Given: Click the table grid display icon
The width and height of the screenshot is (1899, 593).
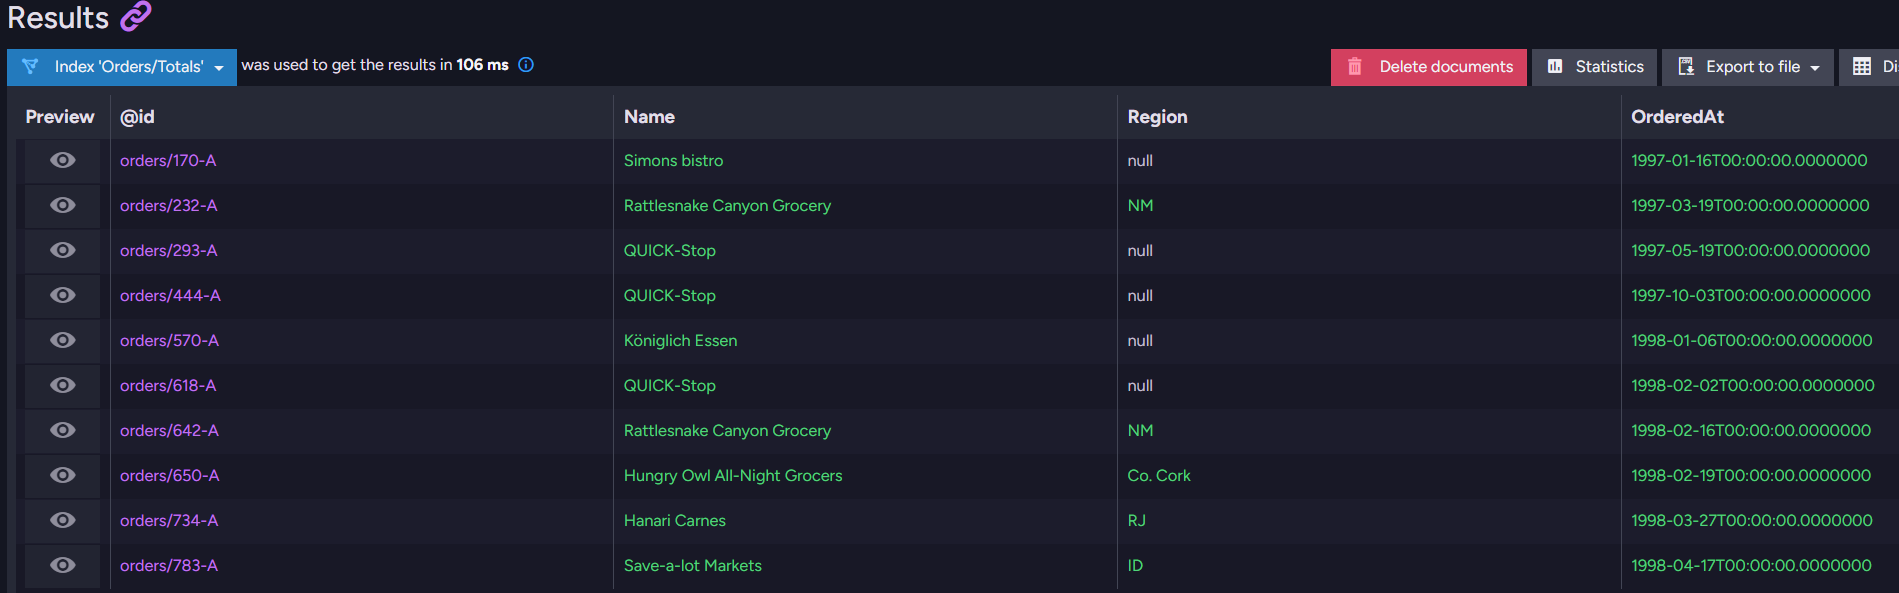Looking at the screenshot, I should pyautogui.click(x=1862, y=67).
